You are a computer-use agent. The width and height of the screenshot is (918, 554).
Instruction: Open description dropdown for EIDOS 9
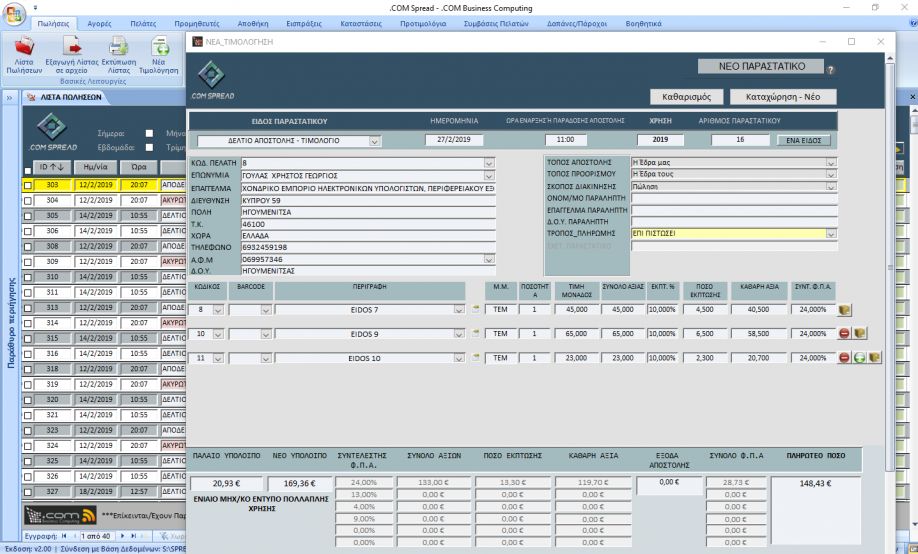[460, 334]
